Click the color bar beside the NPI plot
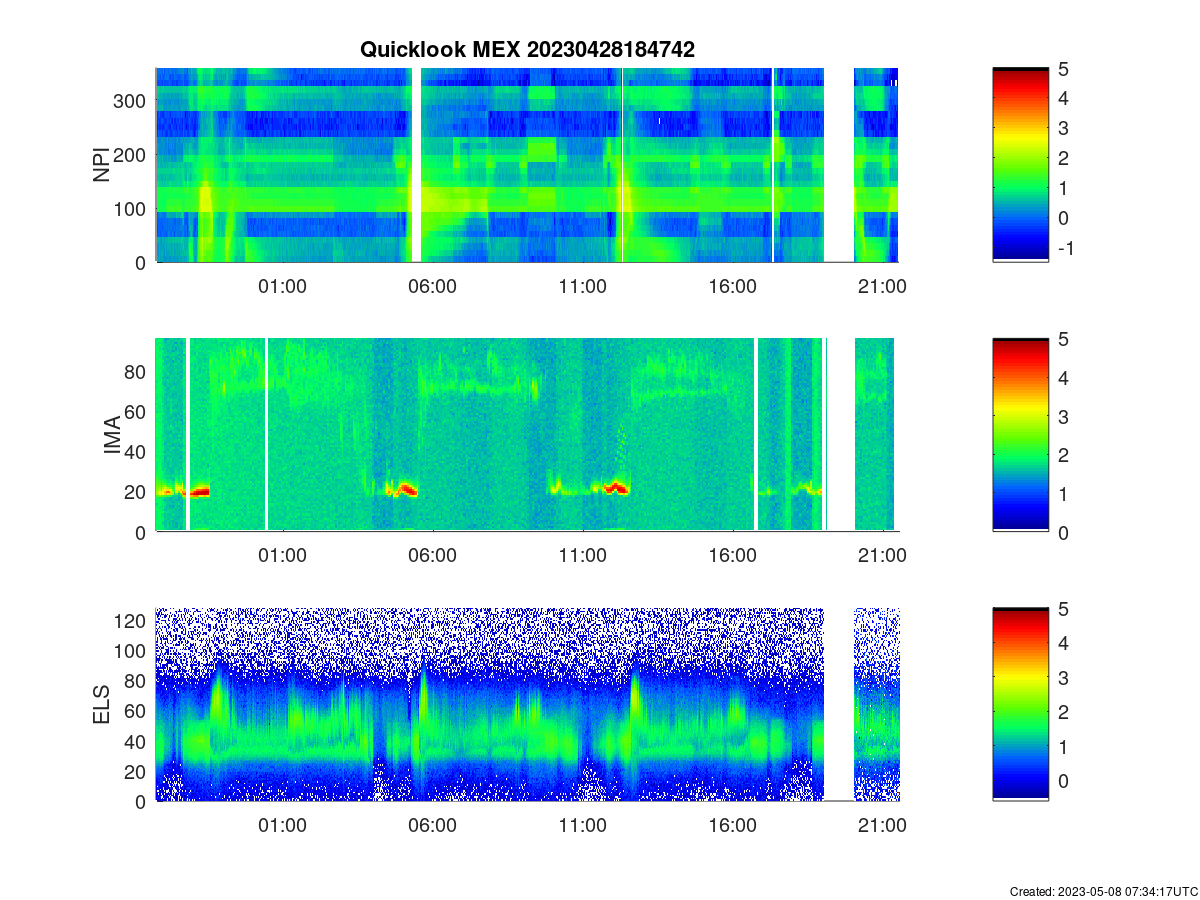 tap(1020, 165)
